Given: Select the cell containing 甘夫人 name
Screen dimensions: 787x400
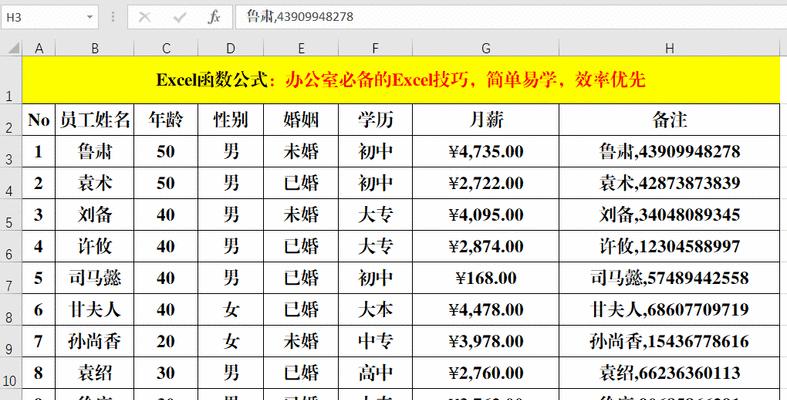Looking at the screenshot, I should 94,309.
